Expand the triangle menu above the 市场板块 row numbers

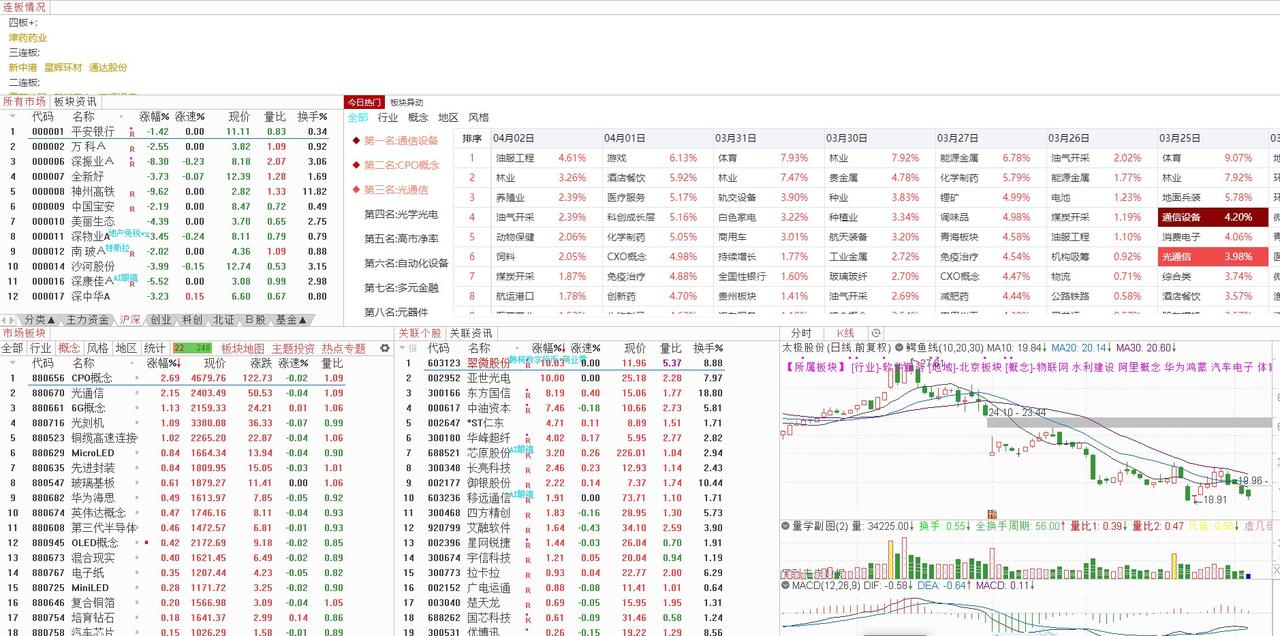pyautogui.click(x=12, y=363)
